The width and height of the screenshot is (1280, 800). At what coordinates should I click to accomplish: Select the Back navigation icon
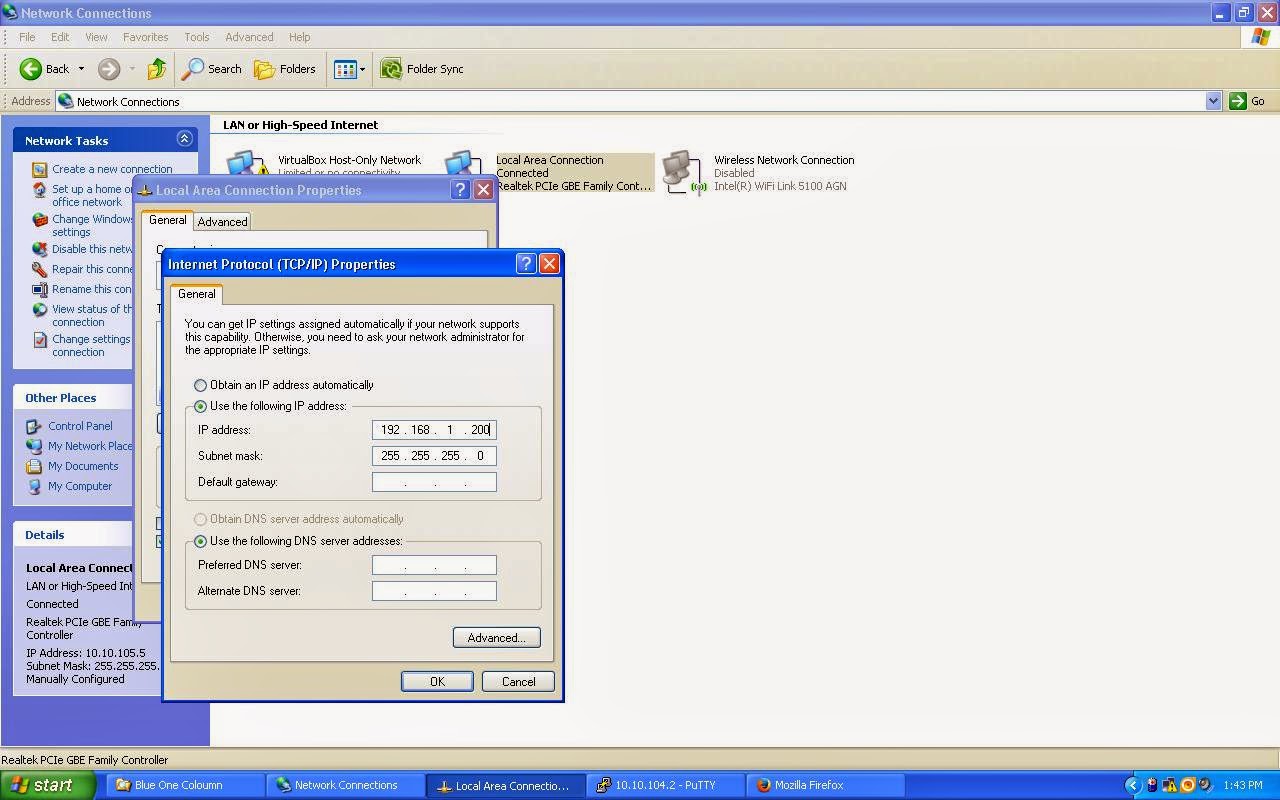(x=31, y=69)
